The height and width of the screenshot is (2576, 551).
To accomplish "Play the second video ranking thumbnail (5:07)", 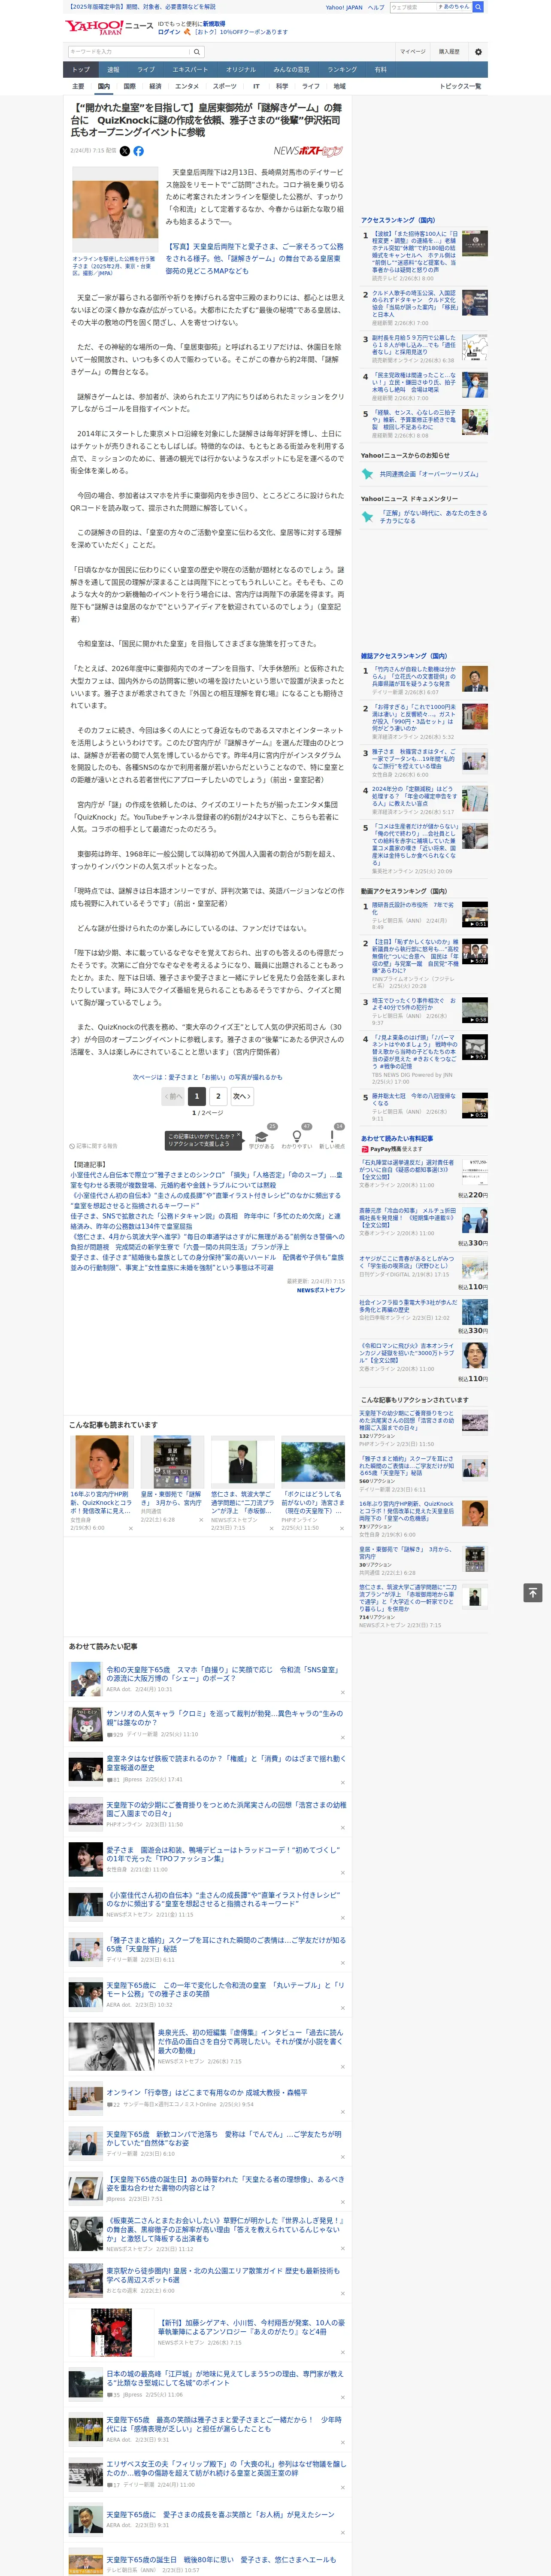I will coord(475,951).
